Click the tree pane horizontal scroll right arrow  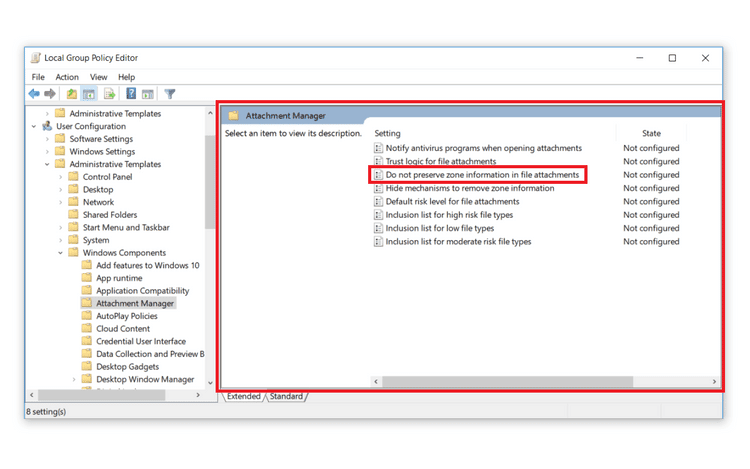198,395
